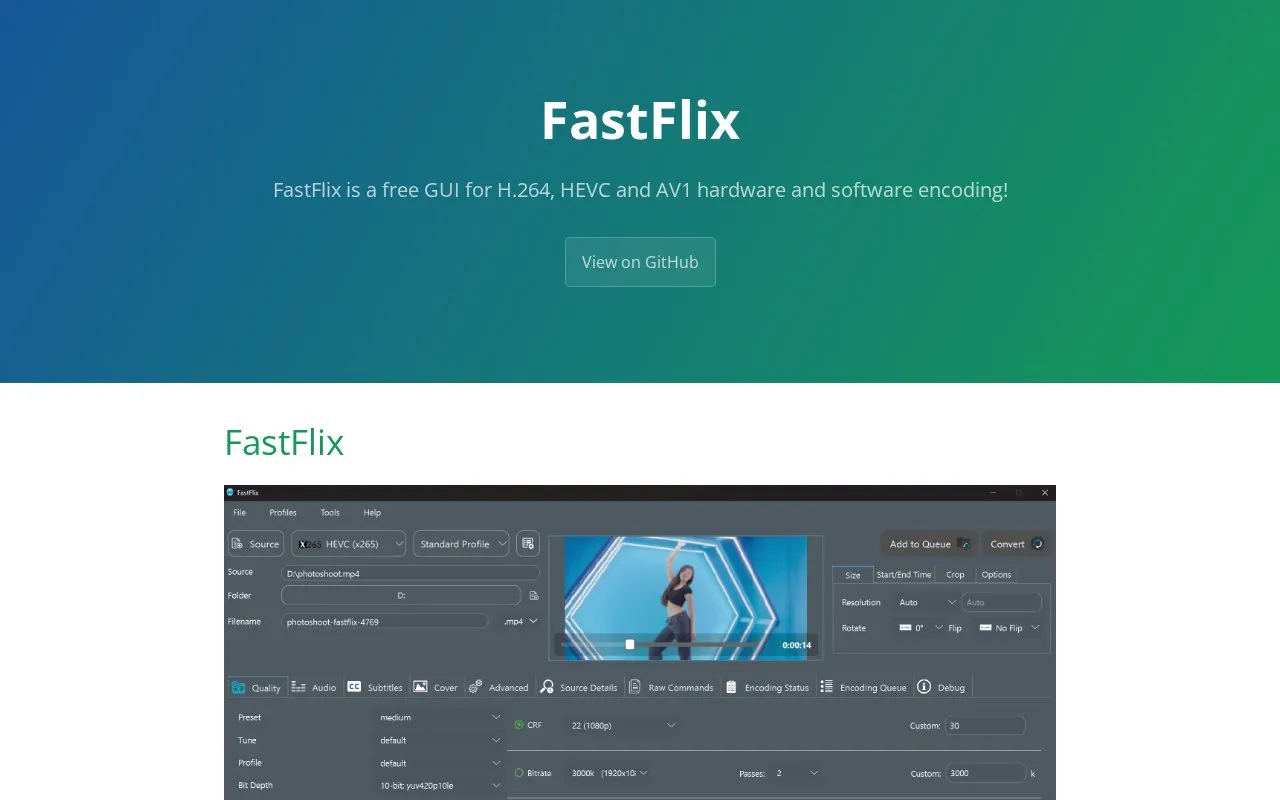Open the Tune default dropdown
This screenshot has height=800, width=1280.
(440, 740)
